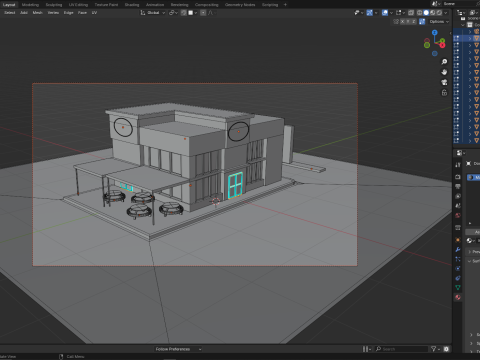Open the Particles properties tab
This screenshot has height=360, width=480.
(458, 259)
